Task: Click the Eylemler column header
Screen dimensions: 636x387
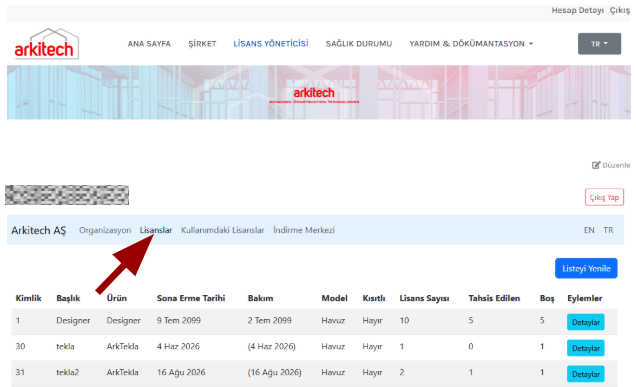Action: (584, 298)
